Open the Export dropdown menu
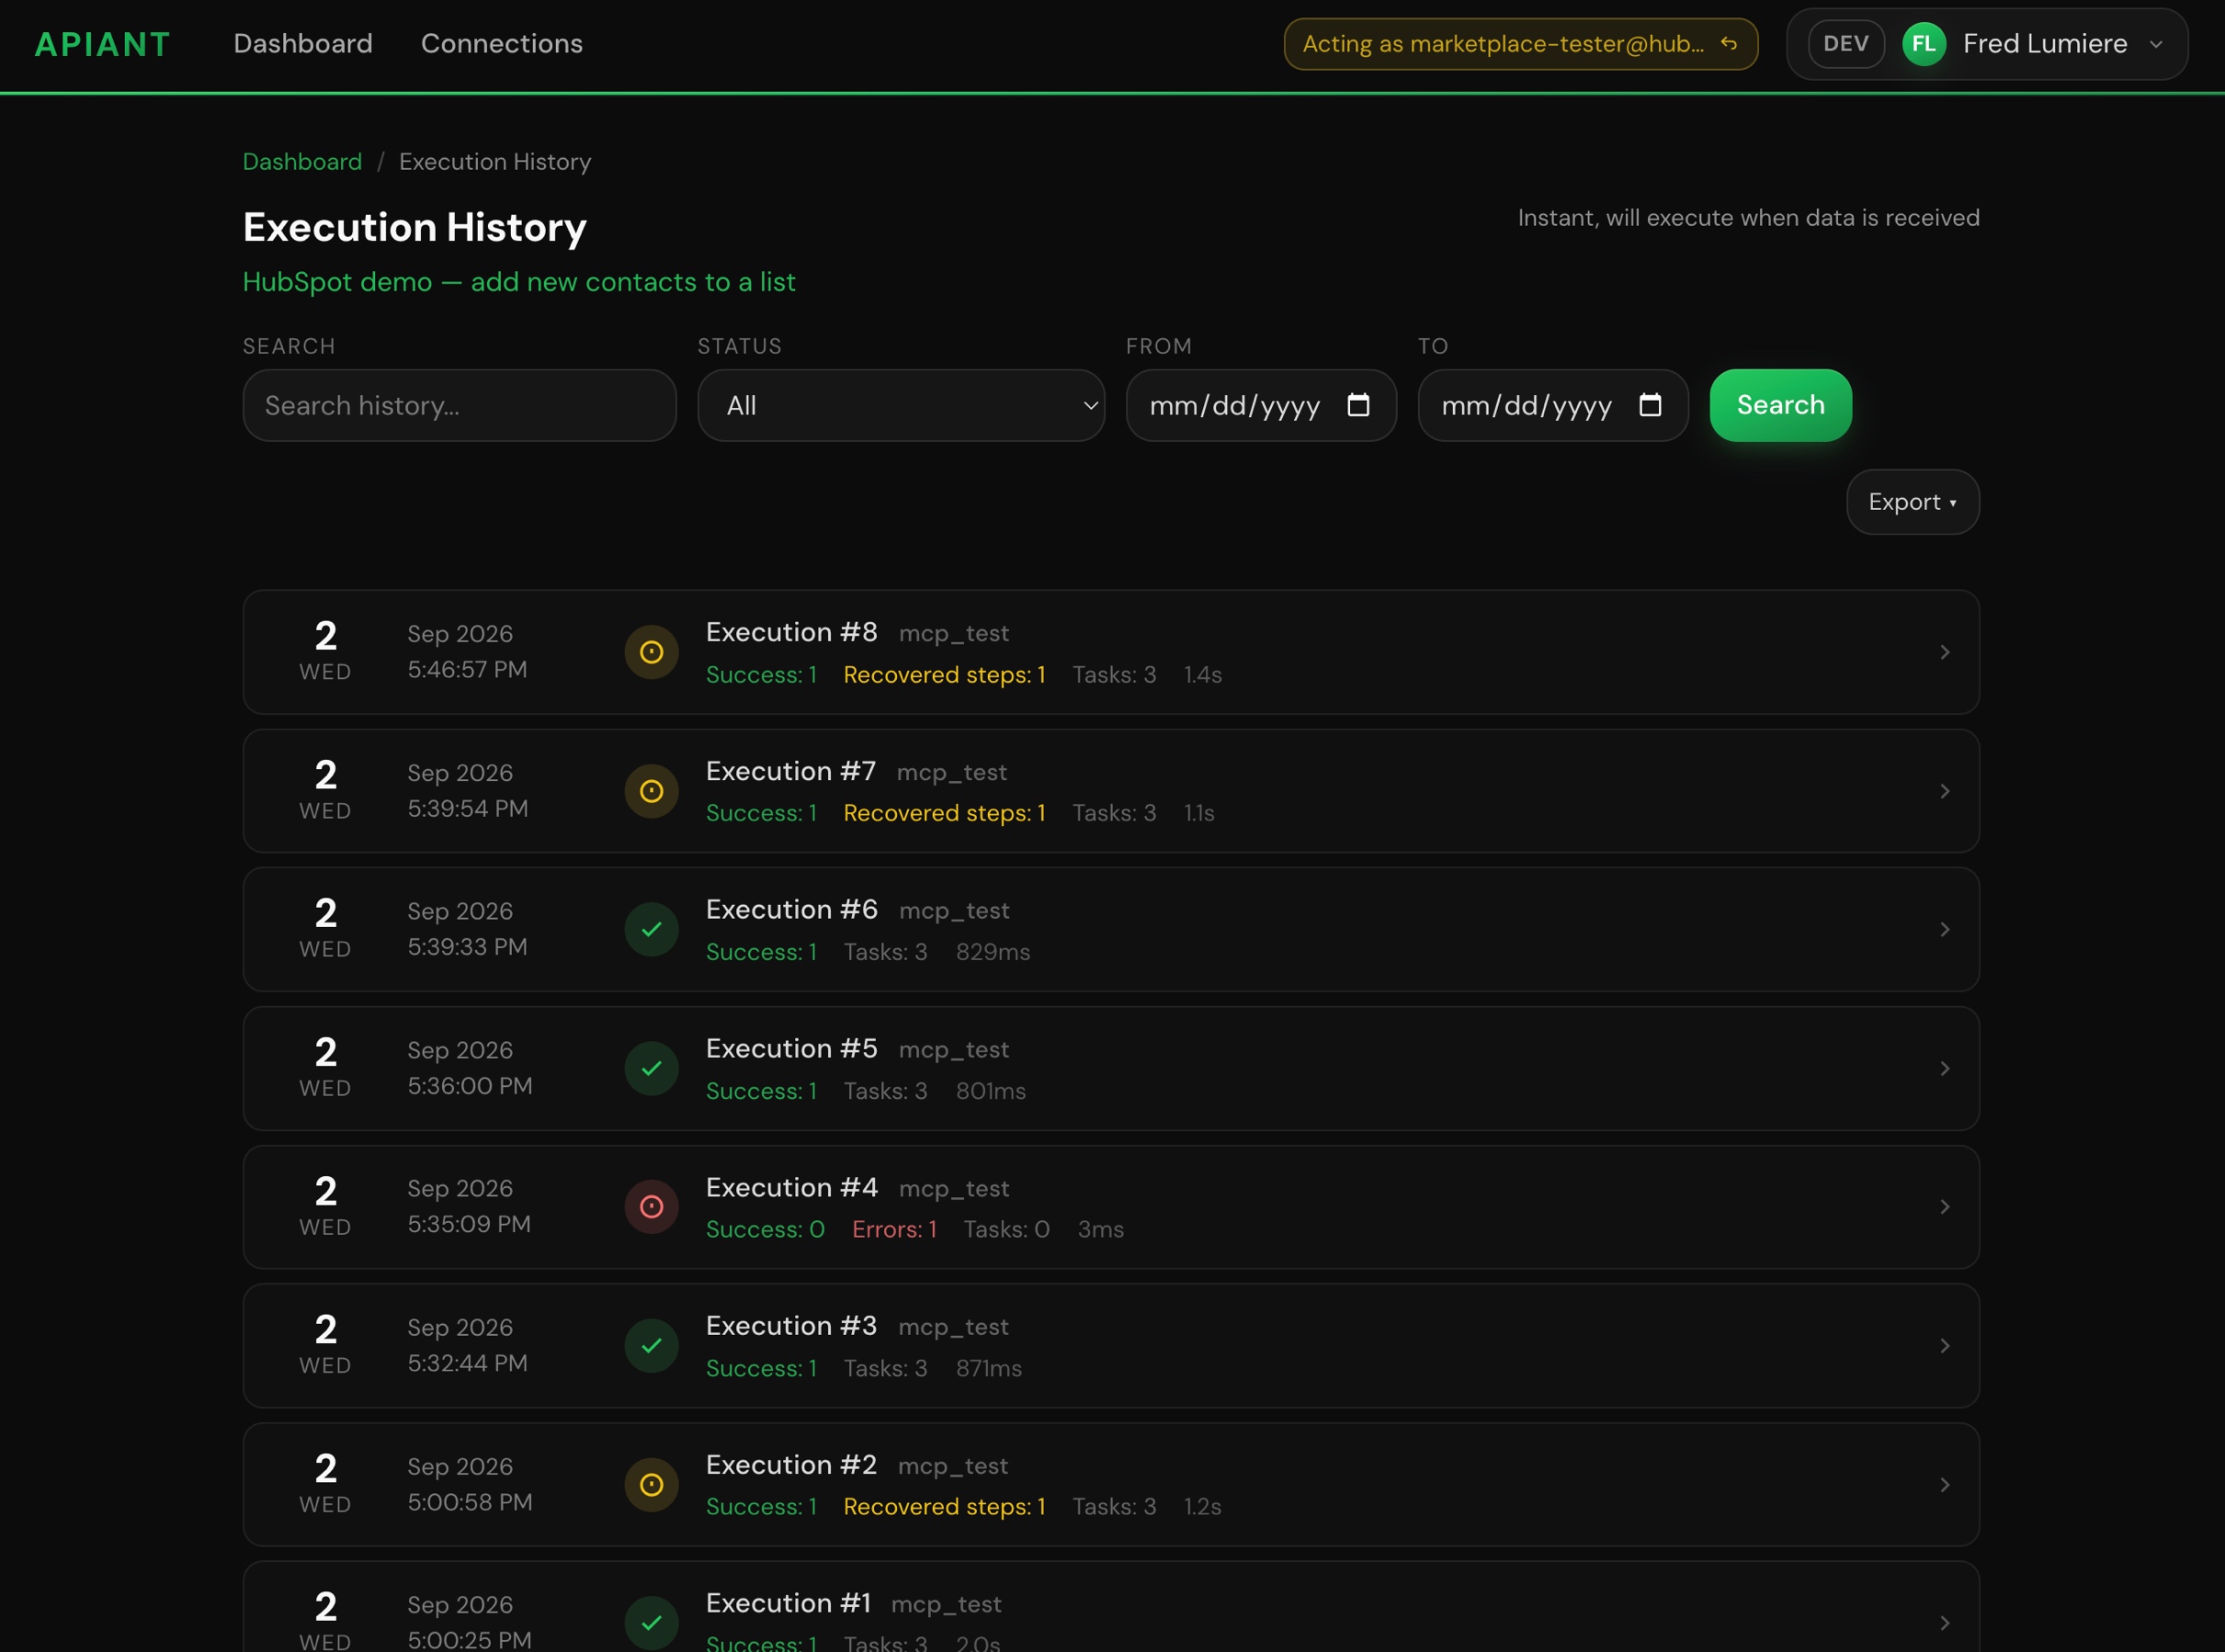Viewport: 2225px width, 1652px height. tap(1912, 502)
